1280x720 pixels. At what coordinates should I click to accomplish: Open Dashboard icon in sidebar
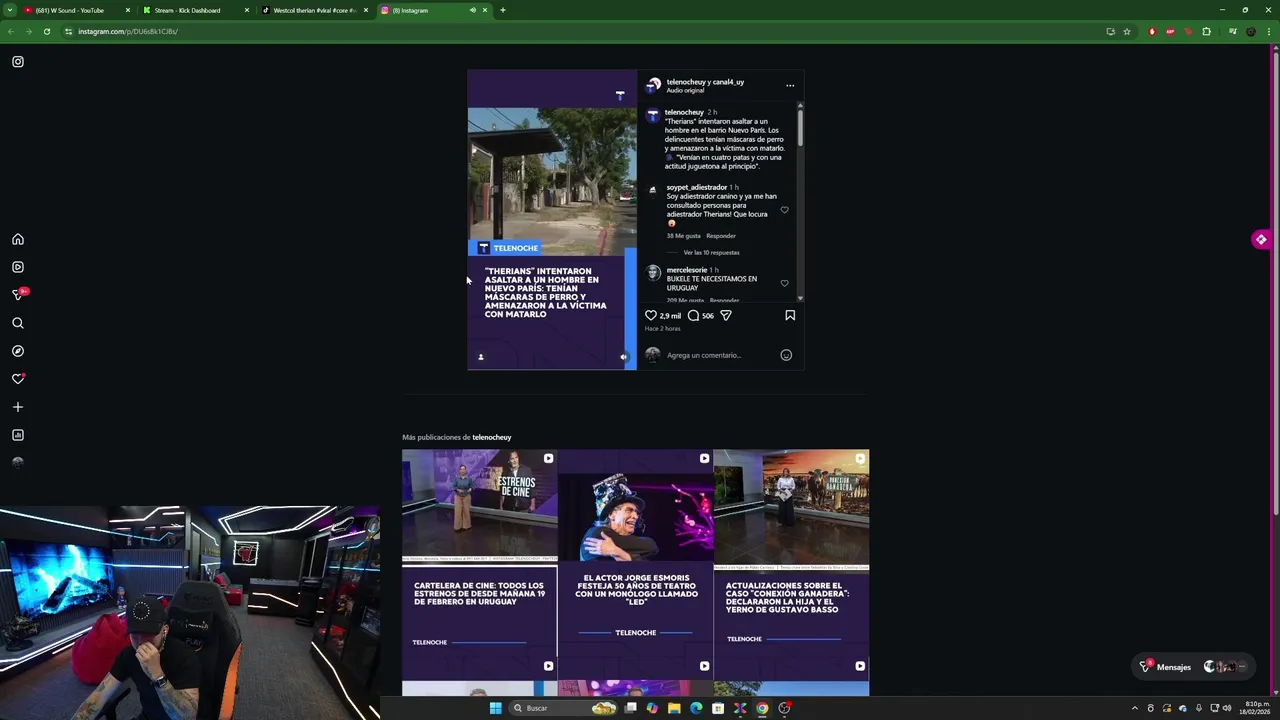click(x=18, y=435)
